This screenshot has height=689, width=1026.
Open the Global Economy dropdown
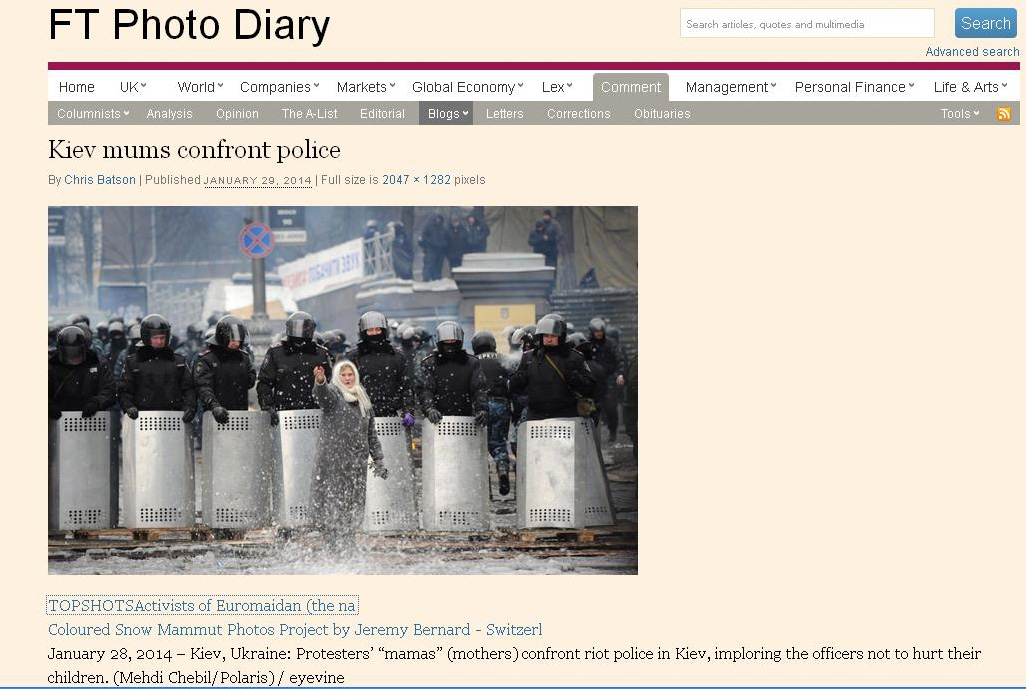coord(468,87)
